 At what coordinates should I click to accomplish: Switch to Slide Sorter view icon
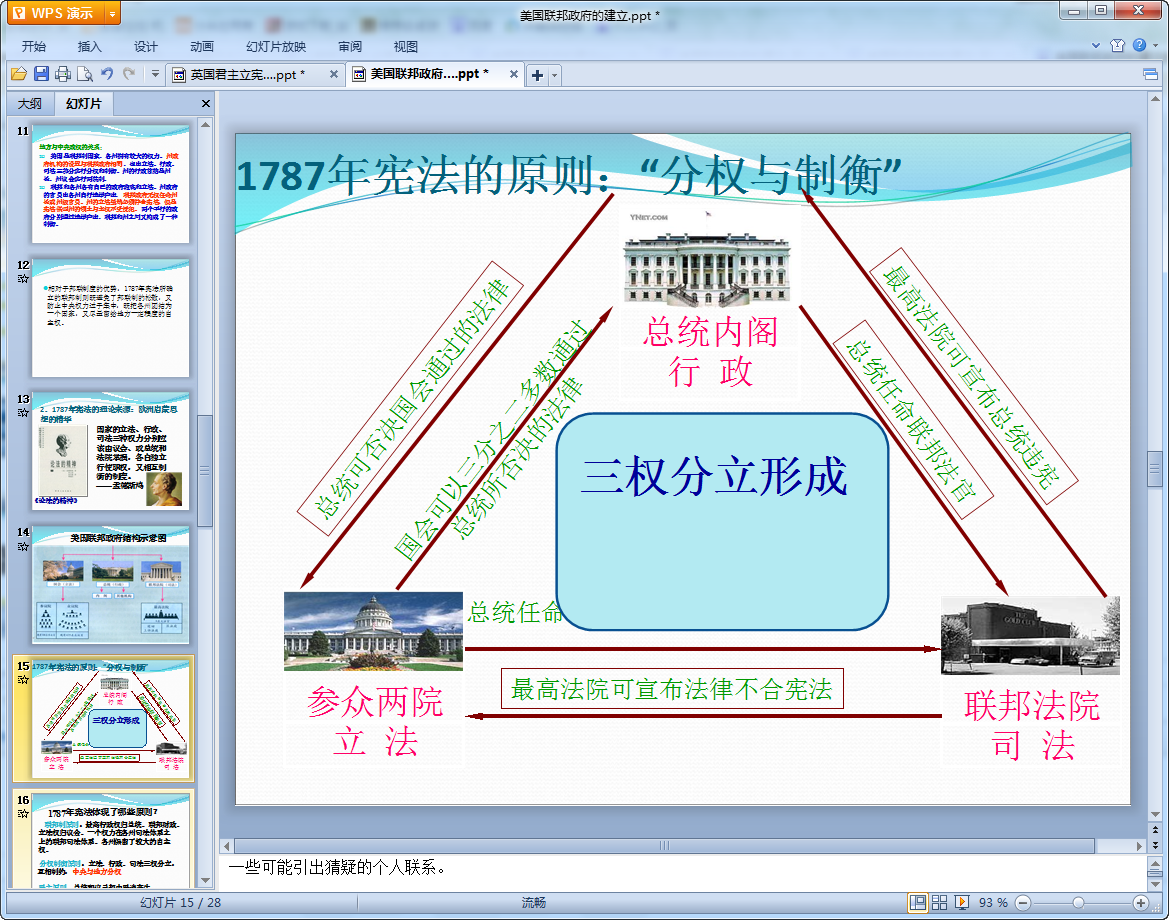tap(939, 902)
